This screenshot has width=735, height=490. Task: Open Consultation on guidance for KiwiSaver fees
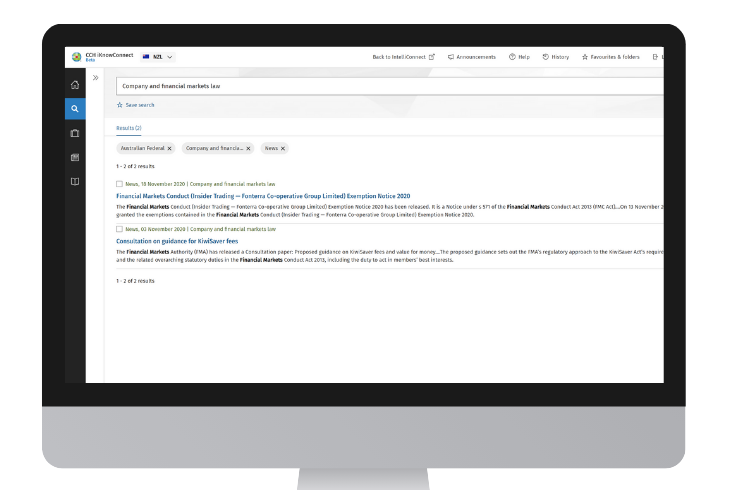point(176,241)
